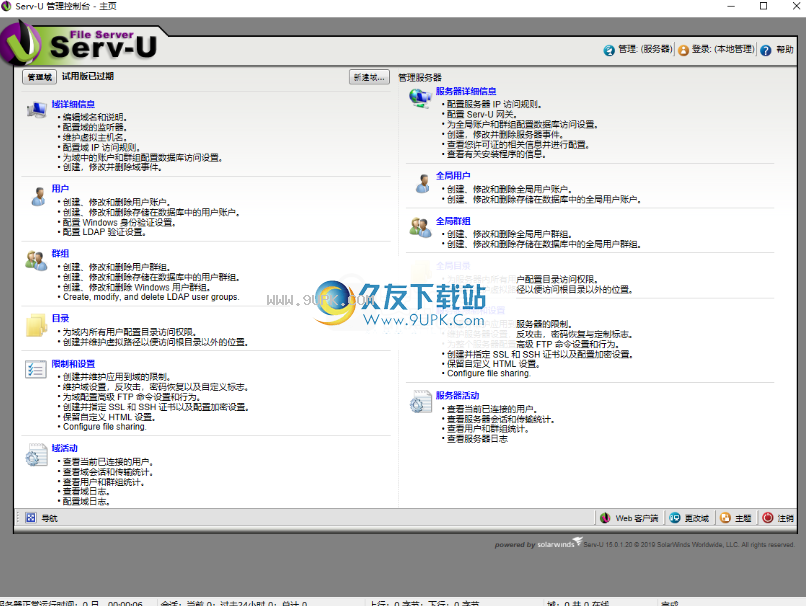Click the "powered by solarwinds" footer text
Screen dimensions: 806x606
click(538, 544)
